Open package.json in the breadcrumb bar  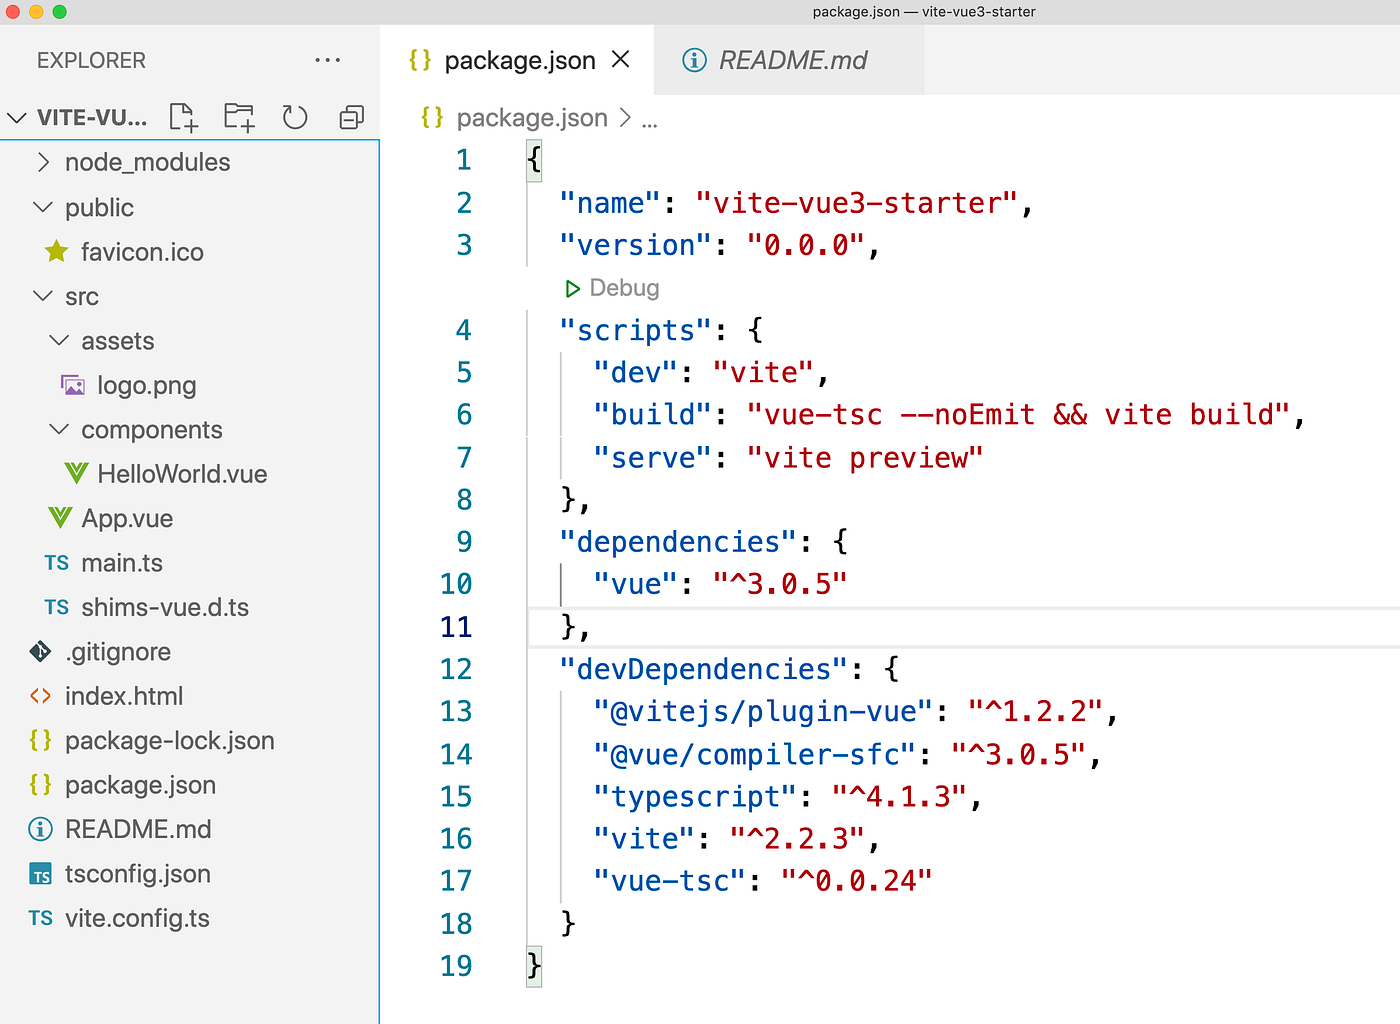coord(531,118)
